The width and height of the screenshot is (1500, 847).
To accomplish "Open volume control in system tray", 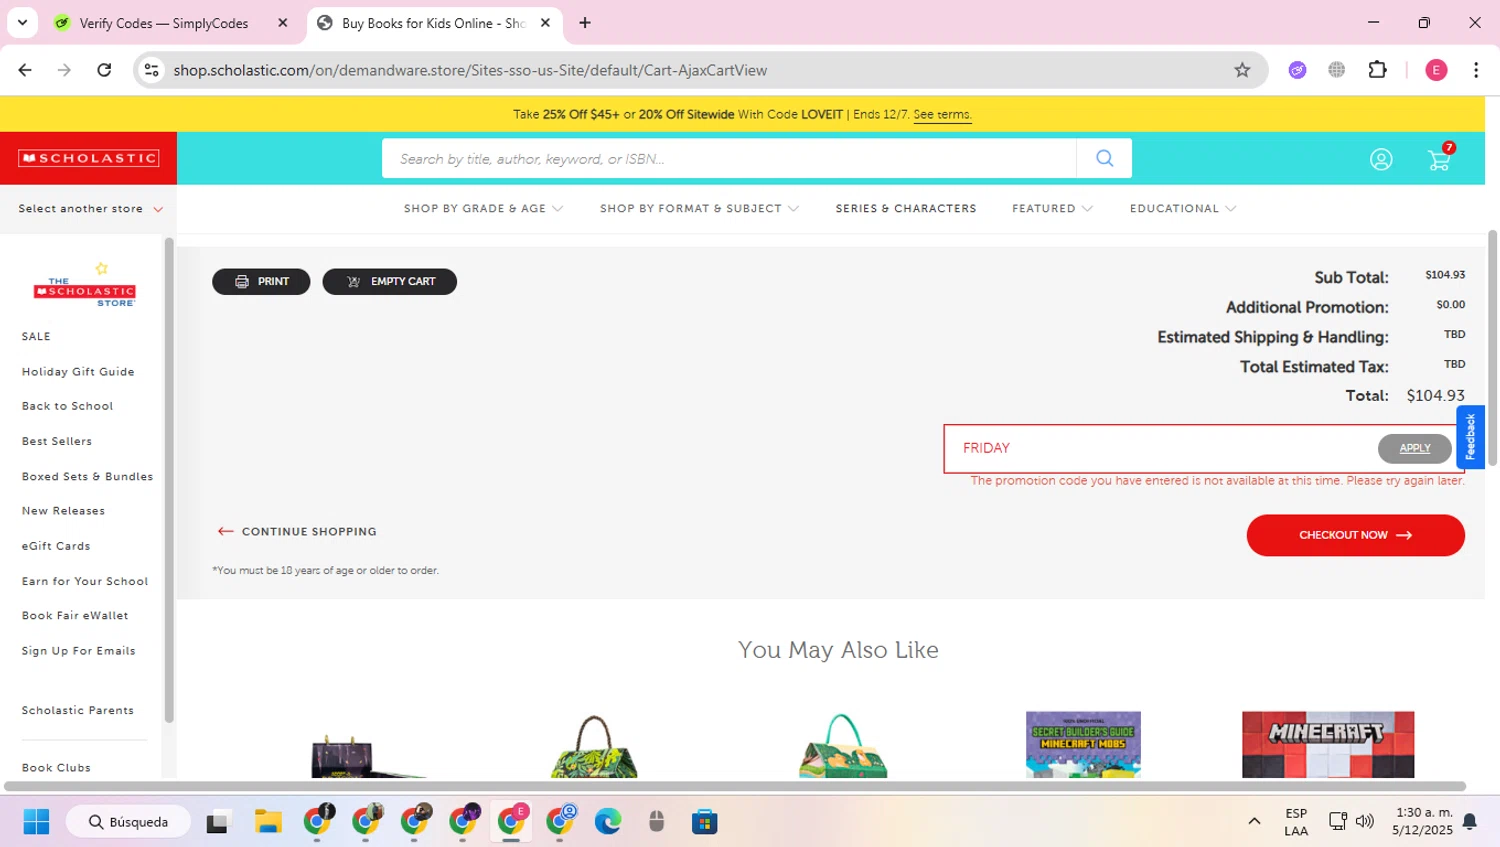I will (1365, 822).
